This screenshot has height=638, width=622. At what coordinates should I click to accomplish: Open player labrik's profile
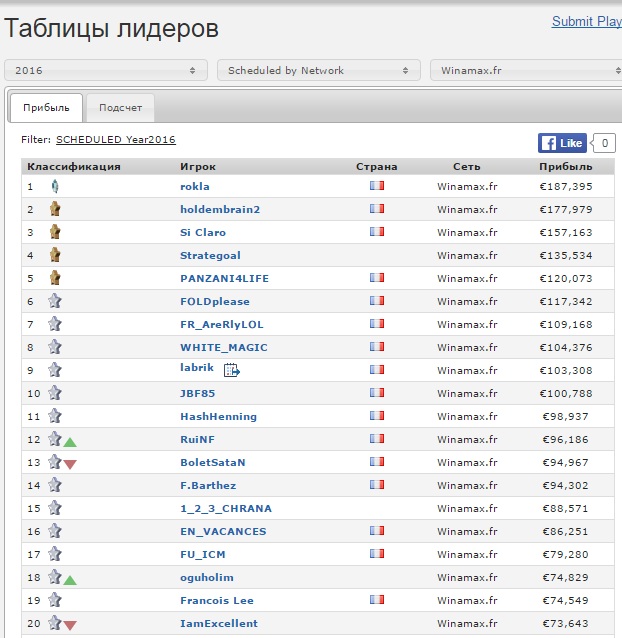tap(197, 367)
